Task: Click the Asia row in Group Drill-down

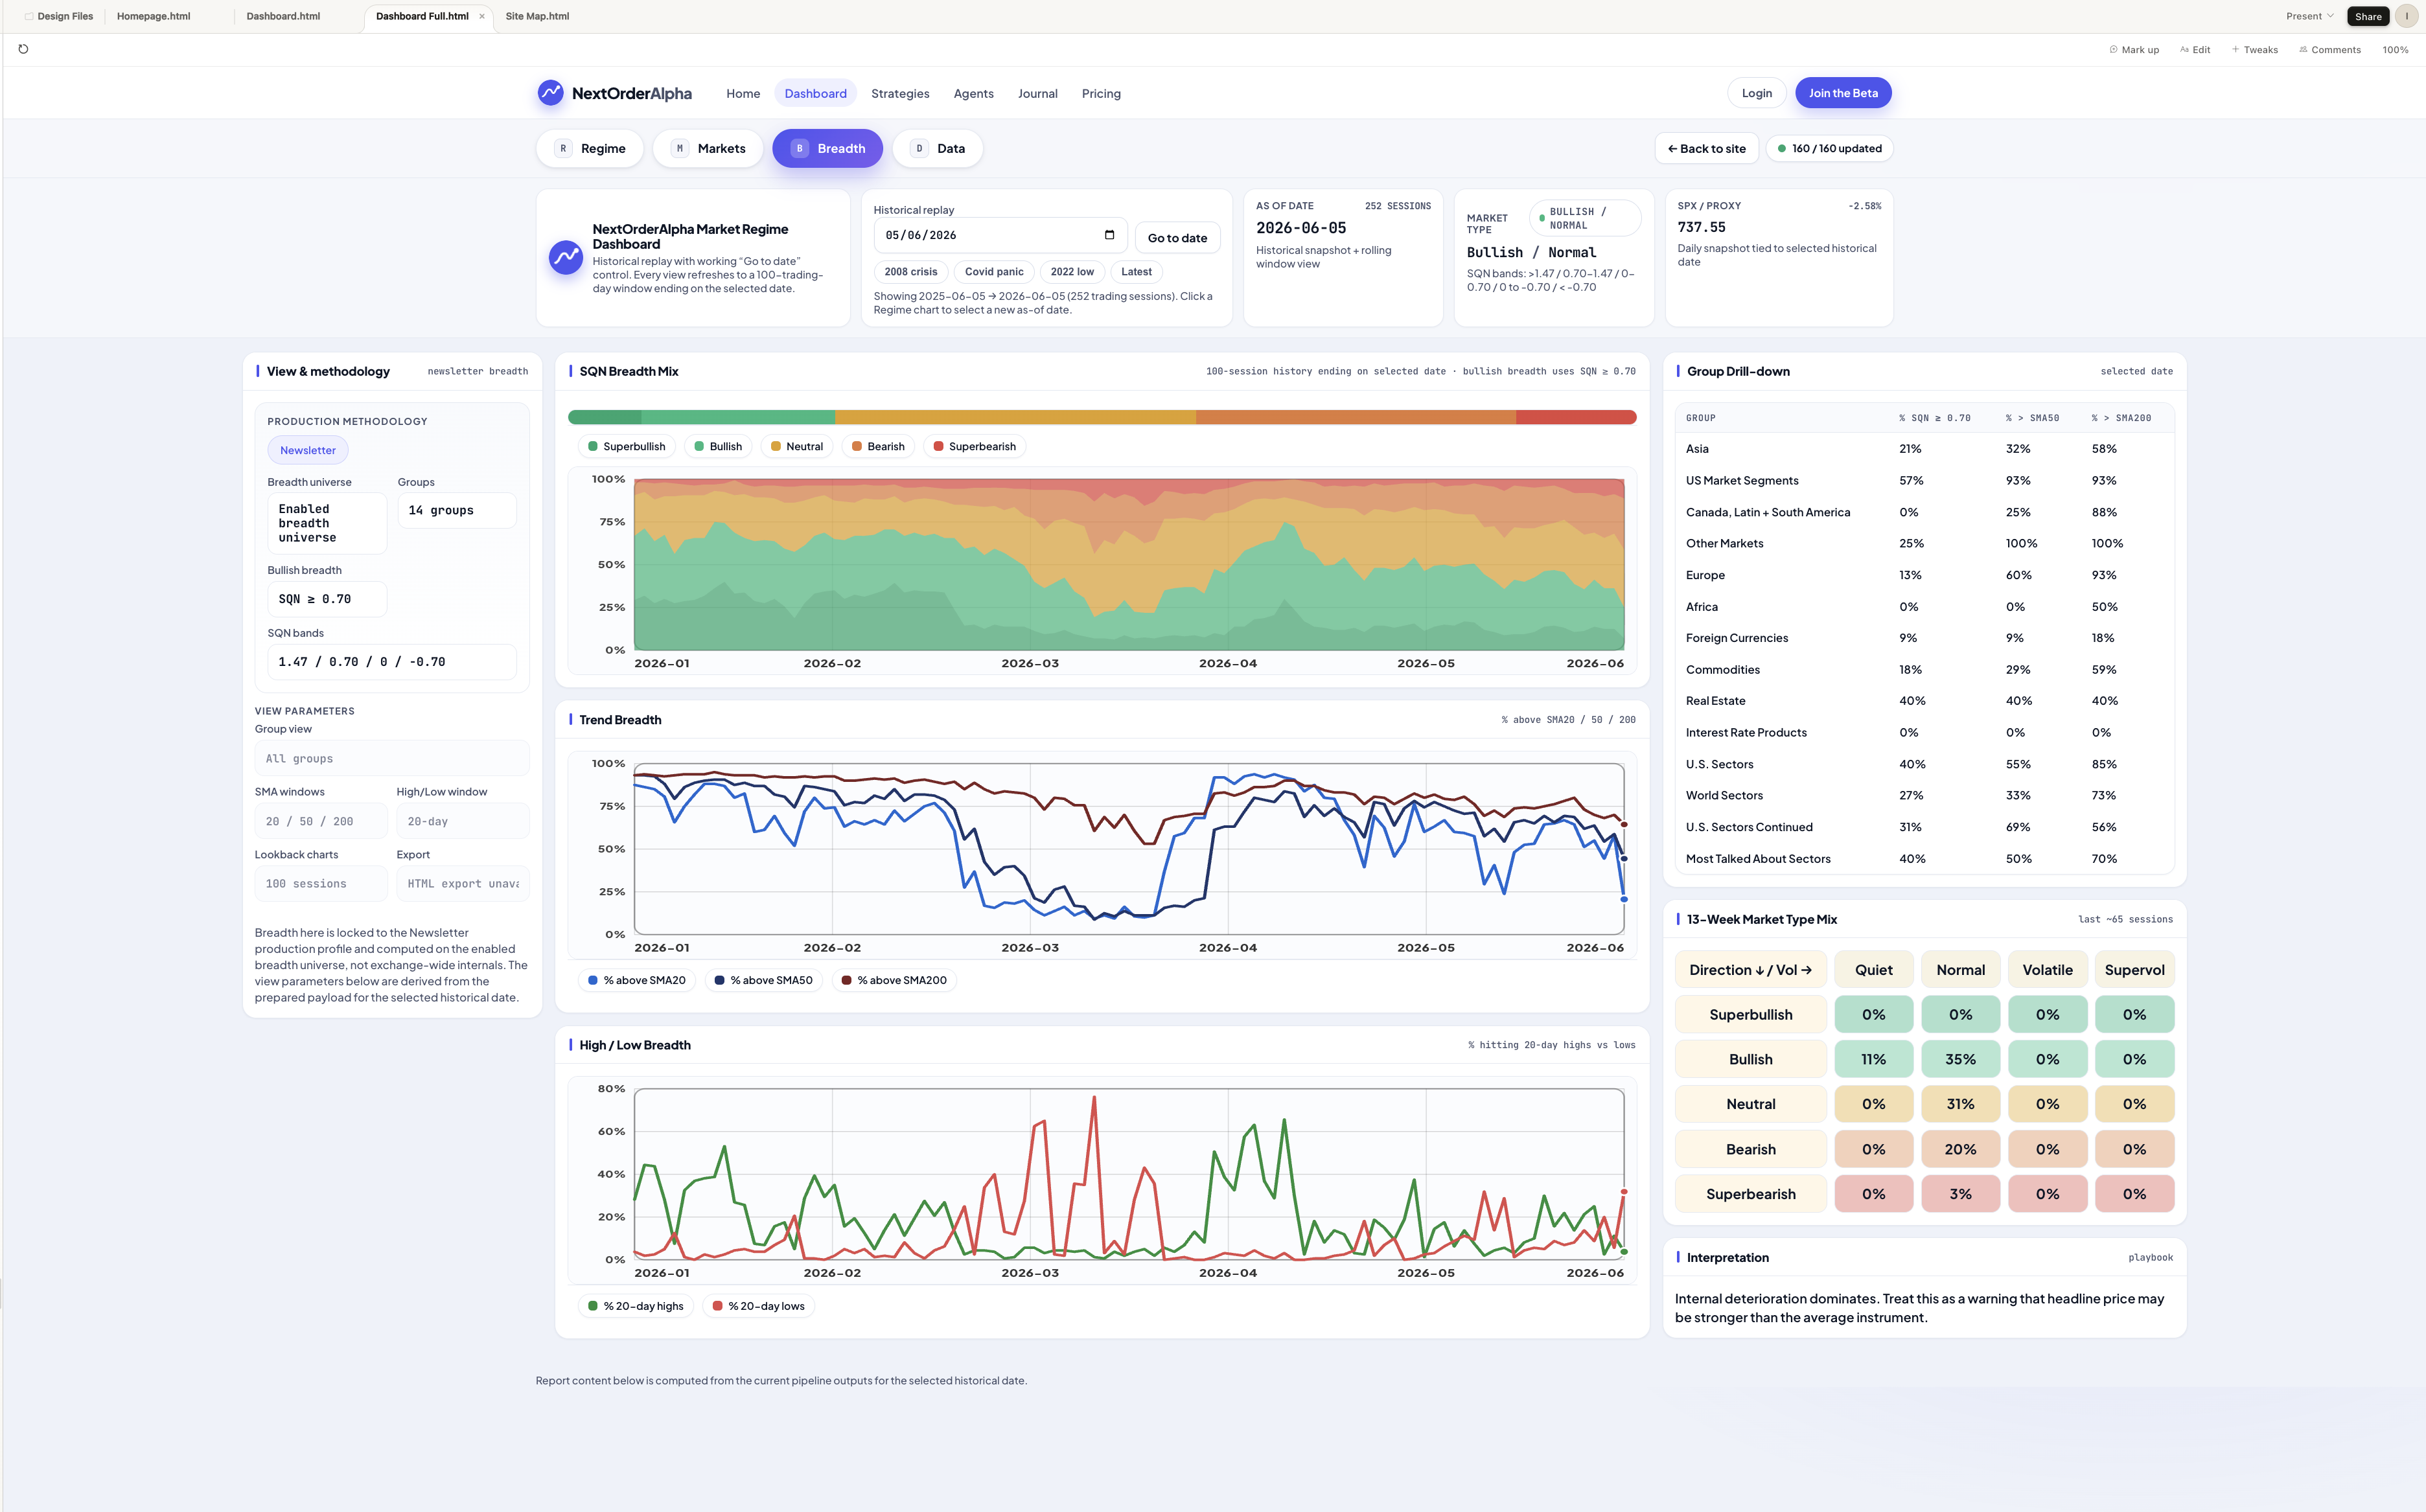Action: (x=1924, y=449)
